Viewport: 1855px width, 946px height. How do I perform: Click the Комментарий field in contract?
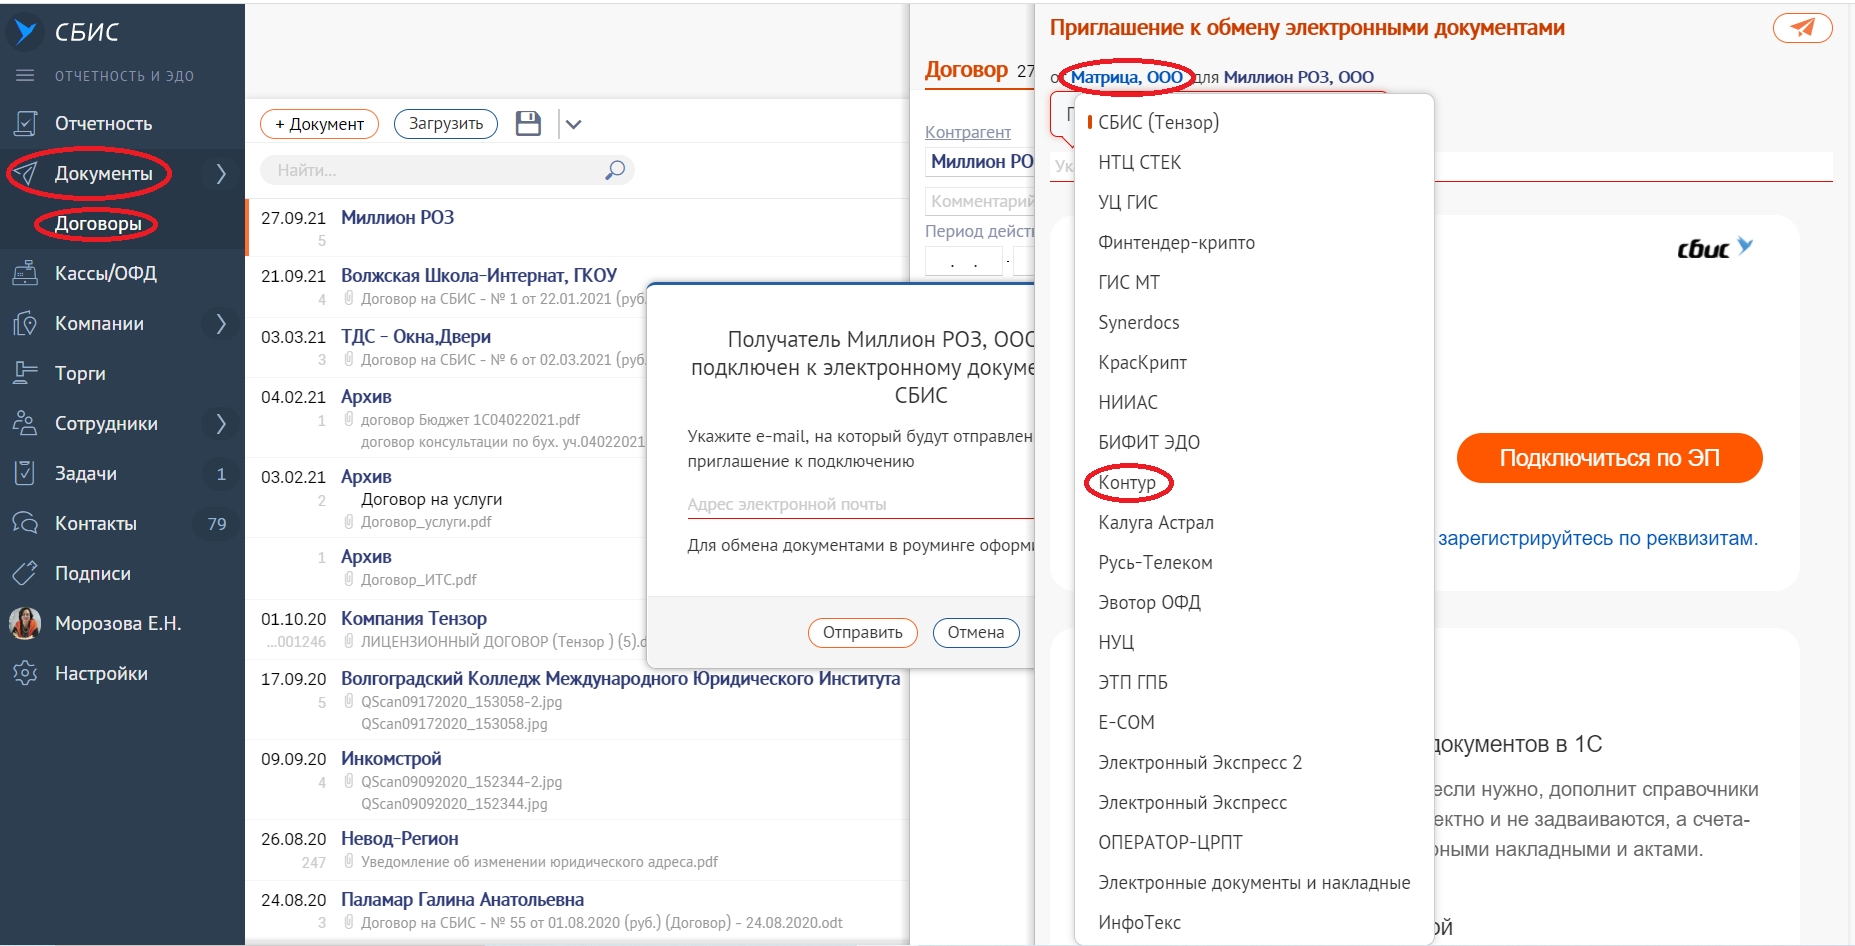coord(980,201)
